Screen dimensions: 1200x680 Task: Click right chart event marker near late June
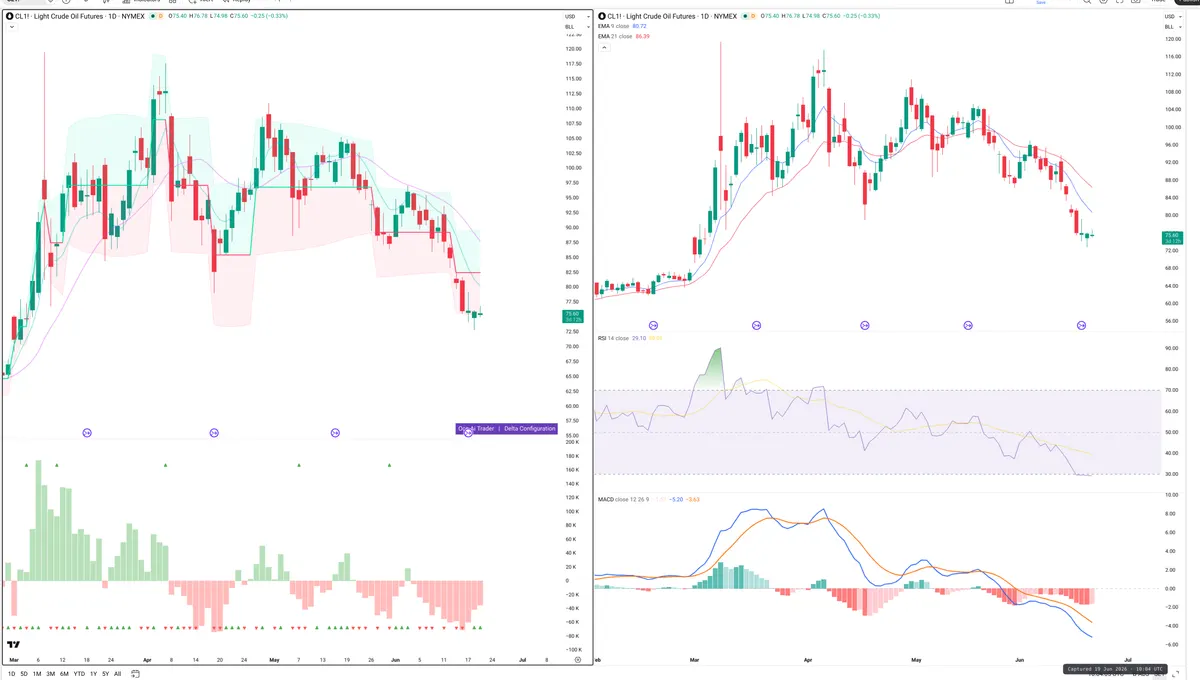[1081, 326]
